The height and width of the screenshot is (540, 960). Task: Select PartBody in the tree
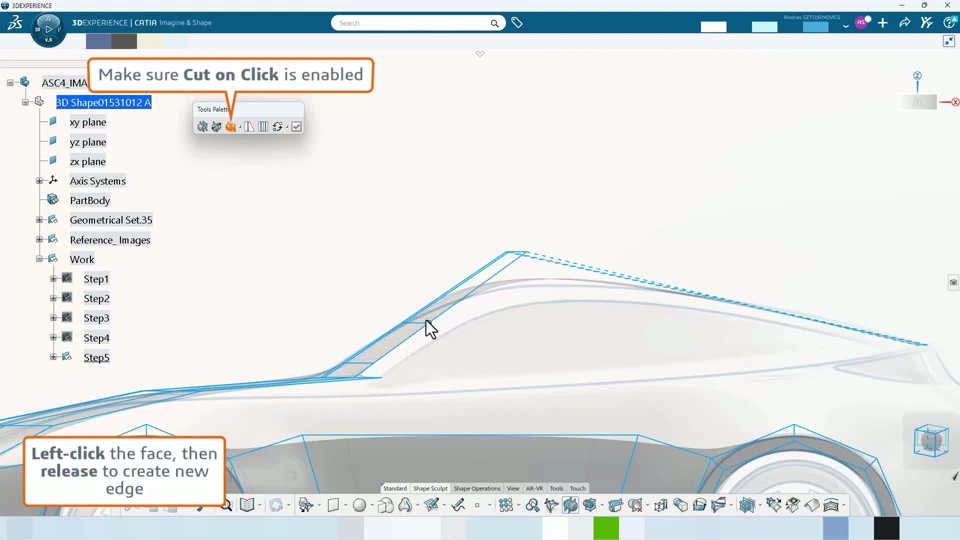point(90,200)
